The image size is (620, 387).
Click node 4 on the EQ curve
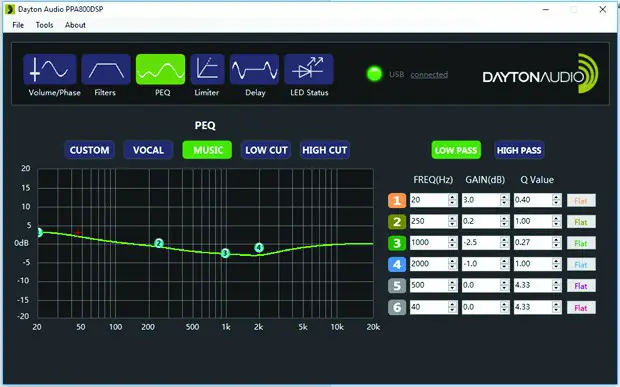tap(259, 247)
